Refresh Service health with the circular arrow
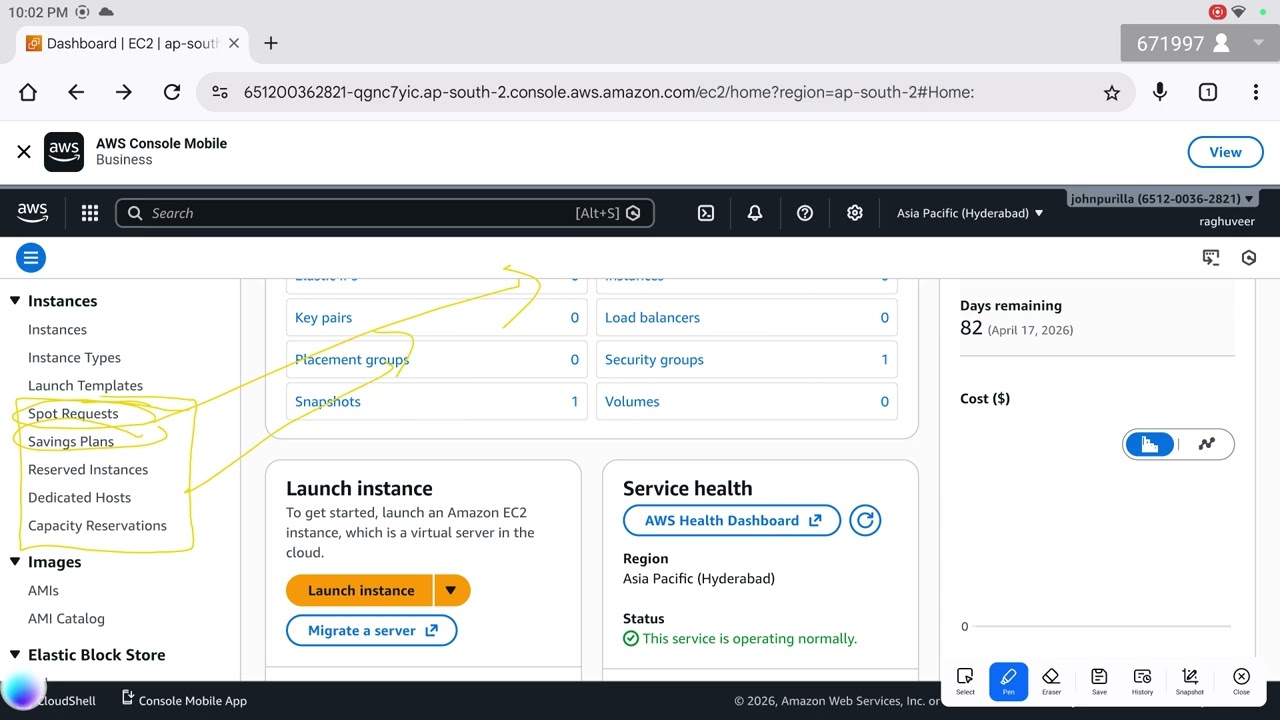 pyautogui.click(x=865, y=520)
